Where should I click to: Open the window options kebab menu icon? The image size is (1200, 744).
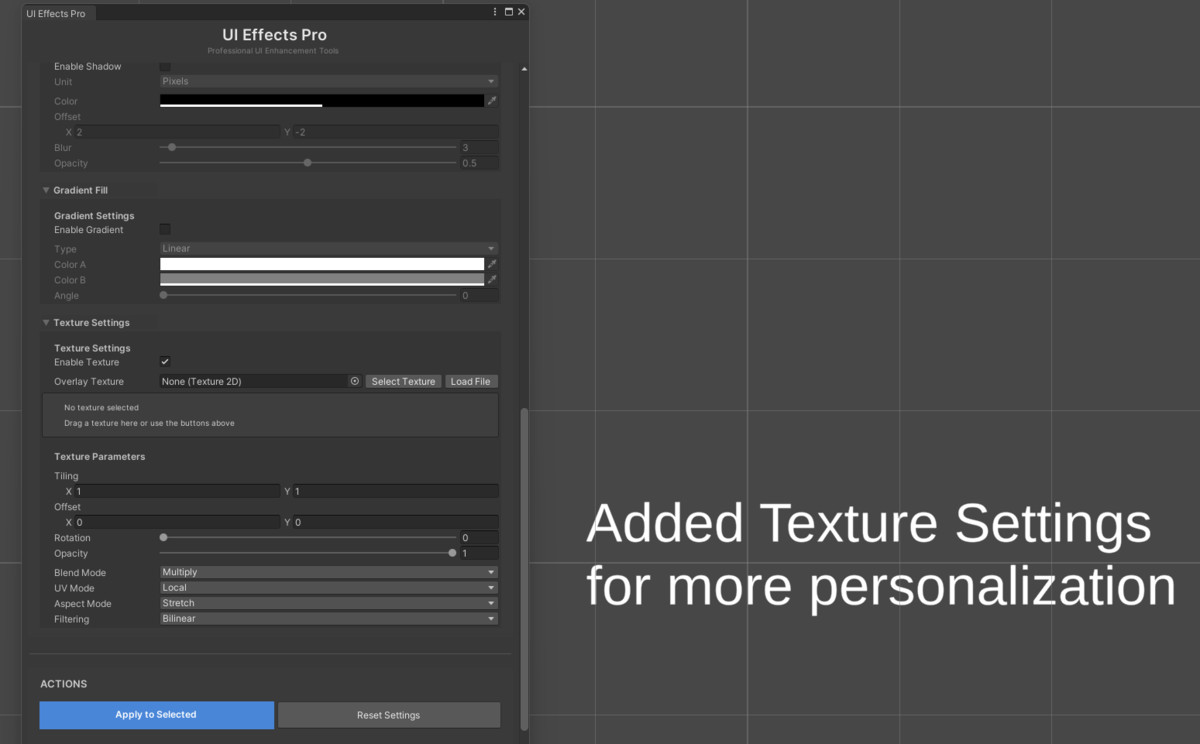[x=495, y=11]
